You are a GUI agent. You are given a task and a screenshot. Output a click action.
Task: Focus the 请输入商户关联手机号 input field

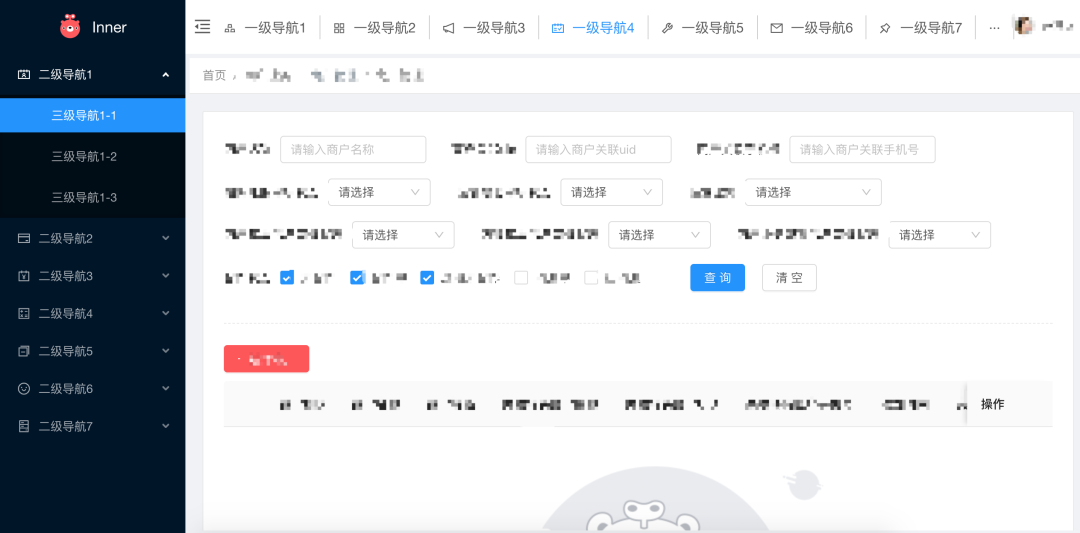click(862, 149)
